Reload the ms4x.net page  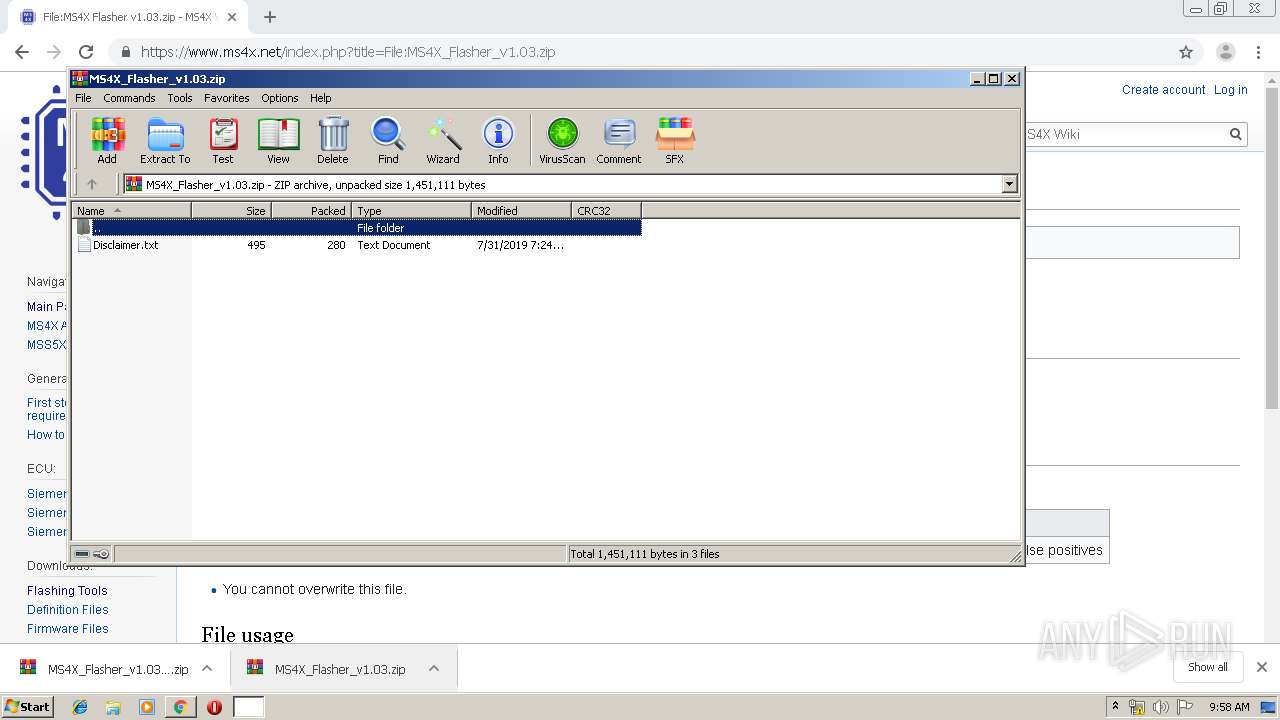(86, 52)
